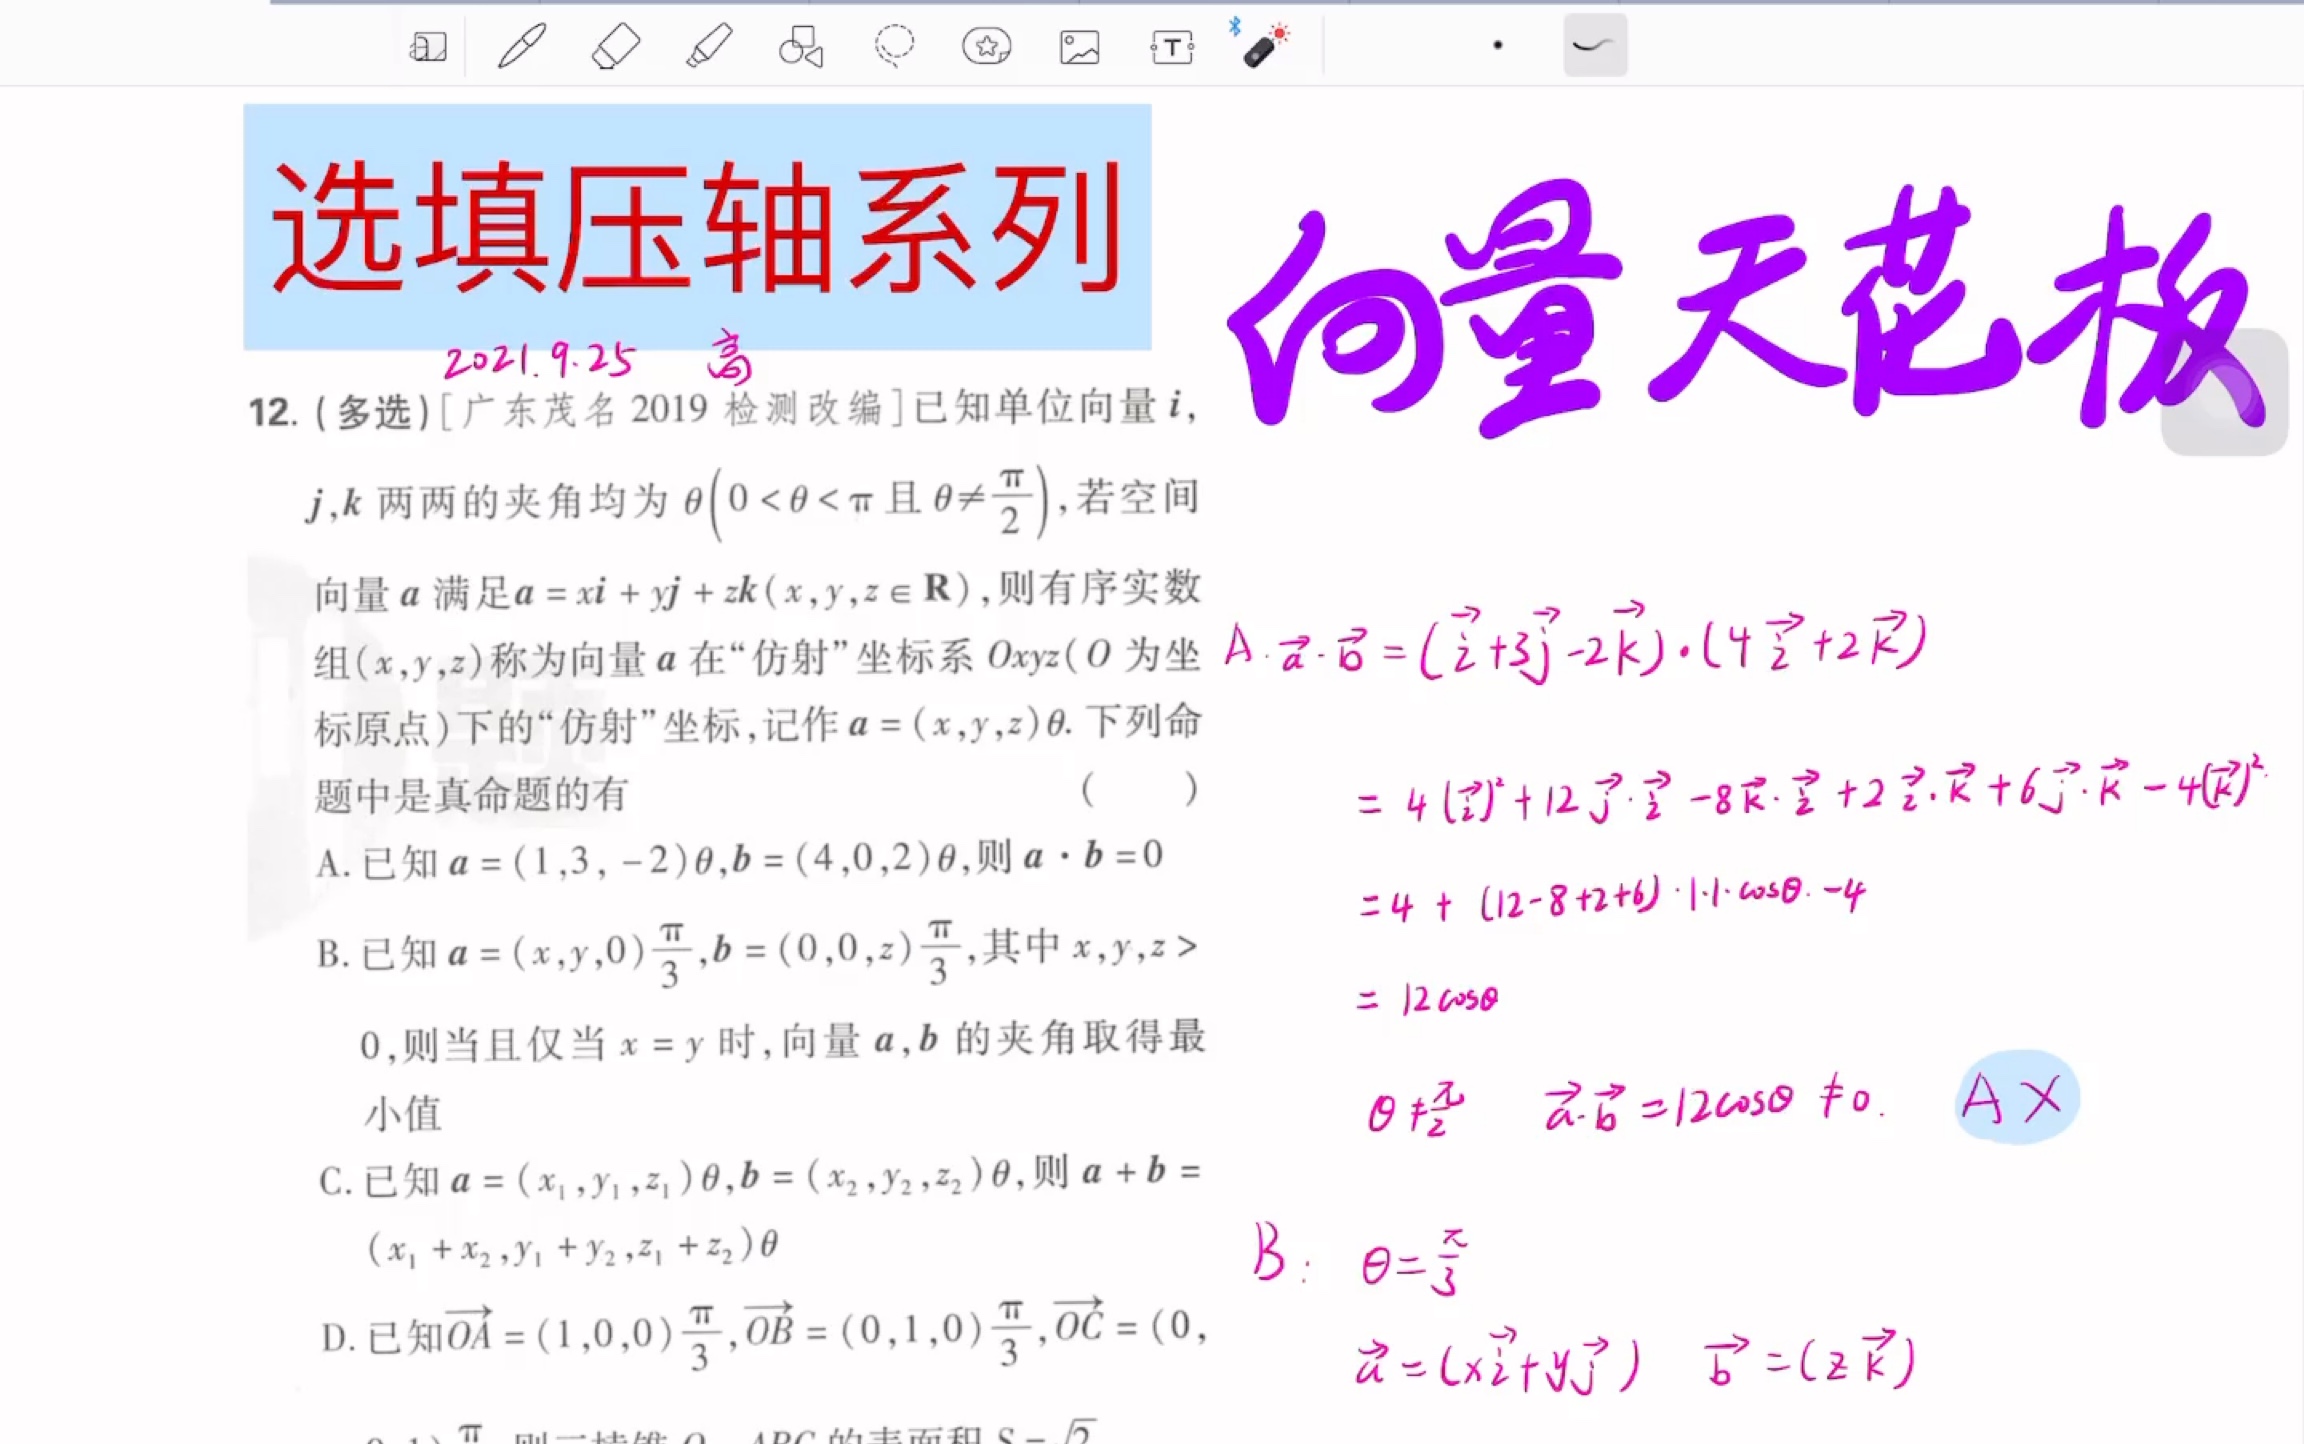Click the handwritten result =12cosθ line
This screenshot has width=2304, height=1444.
tap(1428, 998)
